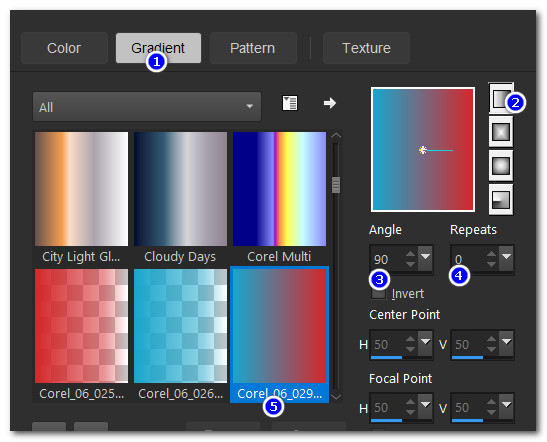
Task: Open Focal Point H dropdown arrow
Action: 425,406
